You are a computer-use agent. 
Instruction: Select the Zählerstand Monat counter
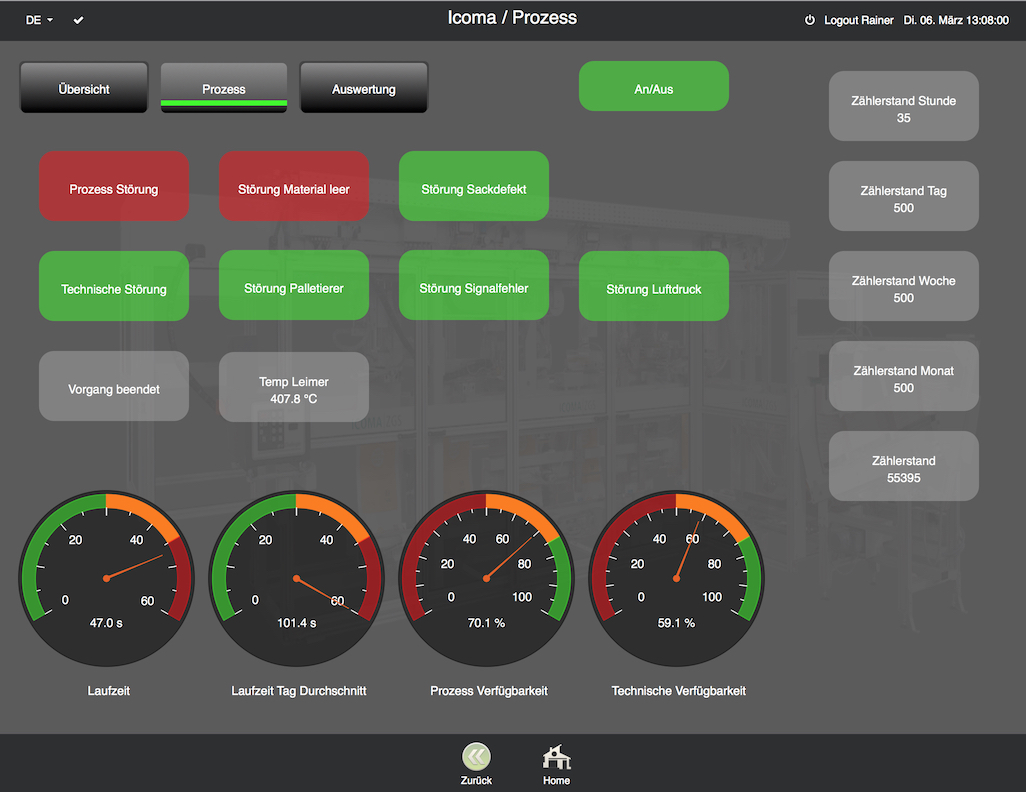point(903,376)
